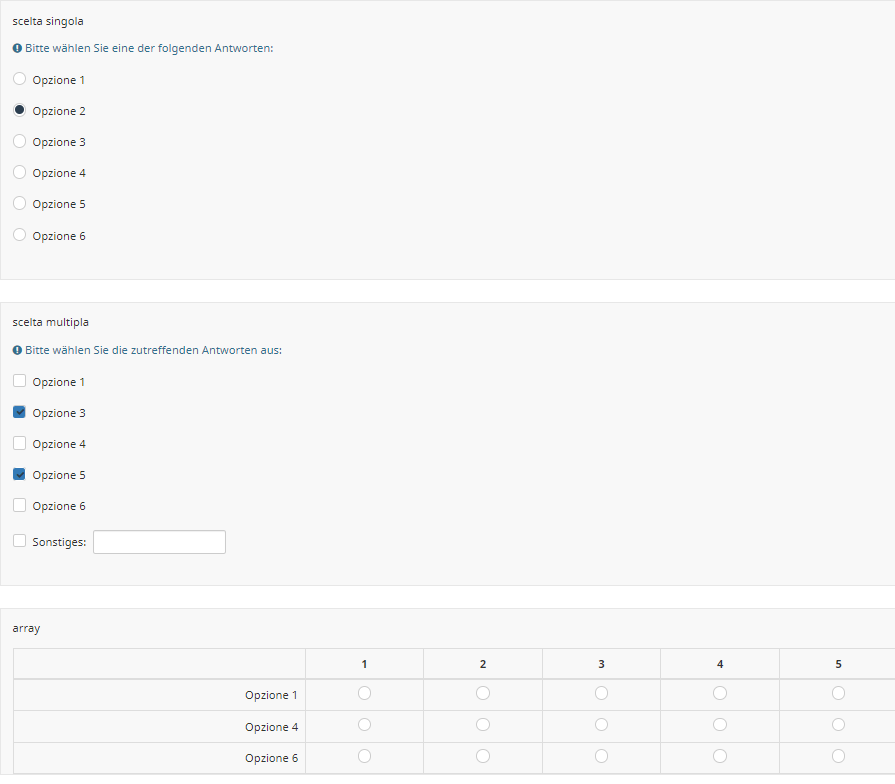
Task: Check the Sonstiges checkbox
Action: tap(19, 541)
